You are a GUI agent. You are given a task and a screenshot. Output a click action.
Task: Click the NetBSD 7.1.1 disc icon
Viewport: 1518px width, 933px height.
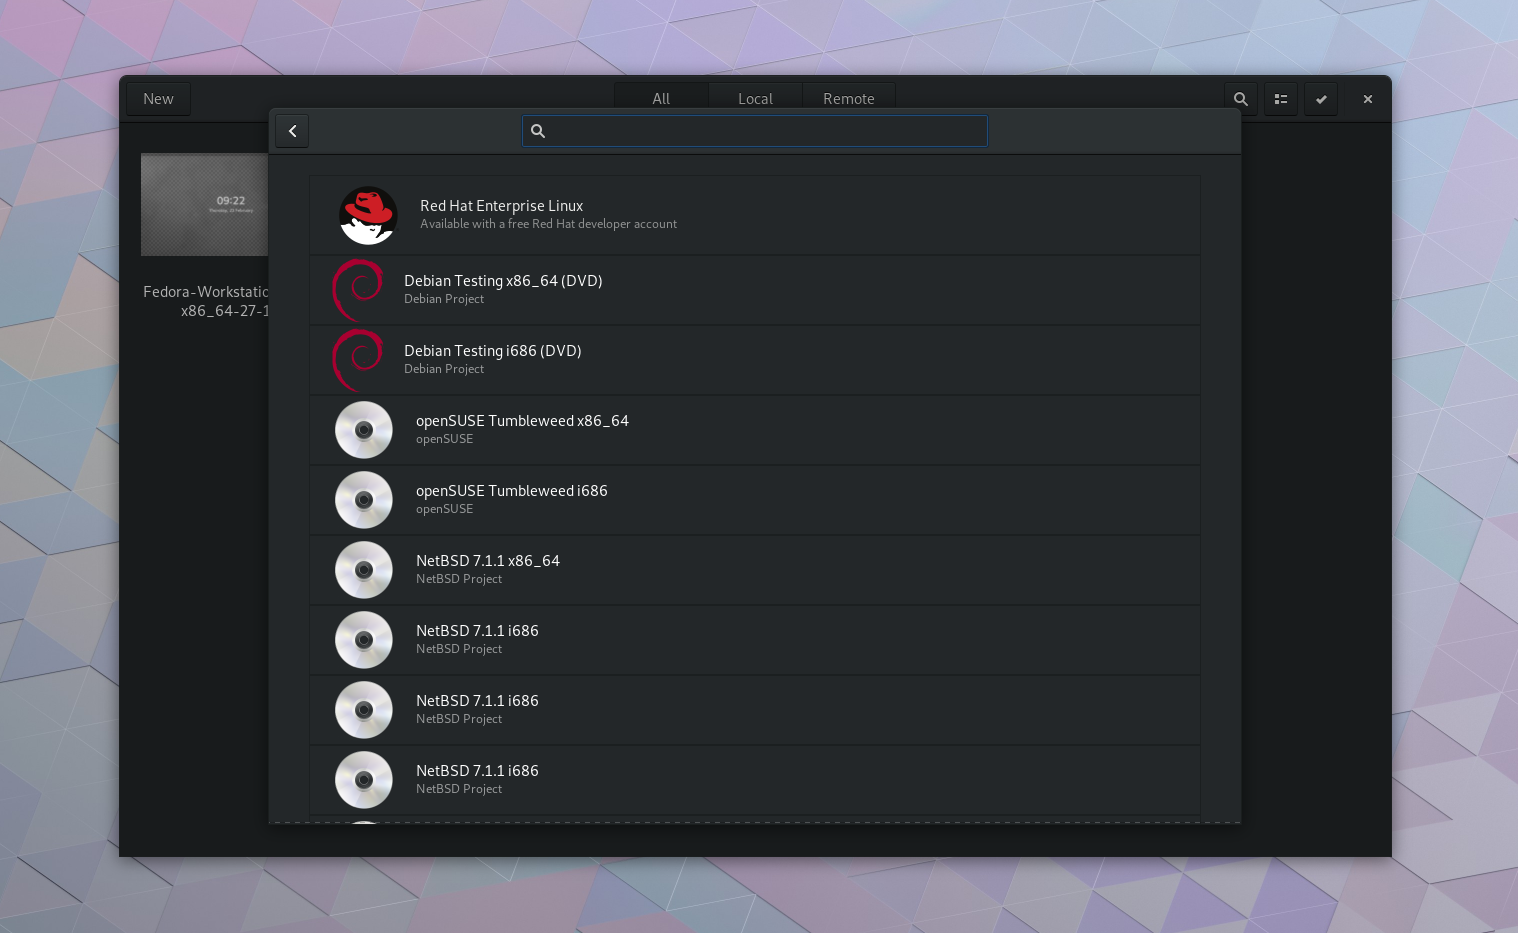[x=364, y=570]
